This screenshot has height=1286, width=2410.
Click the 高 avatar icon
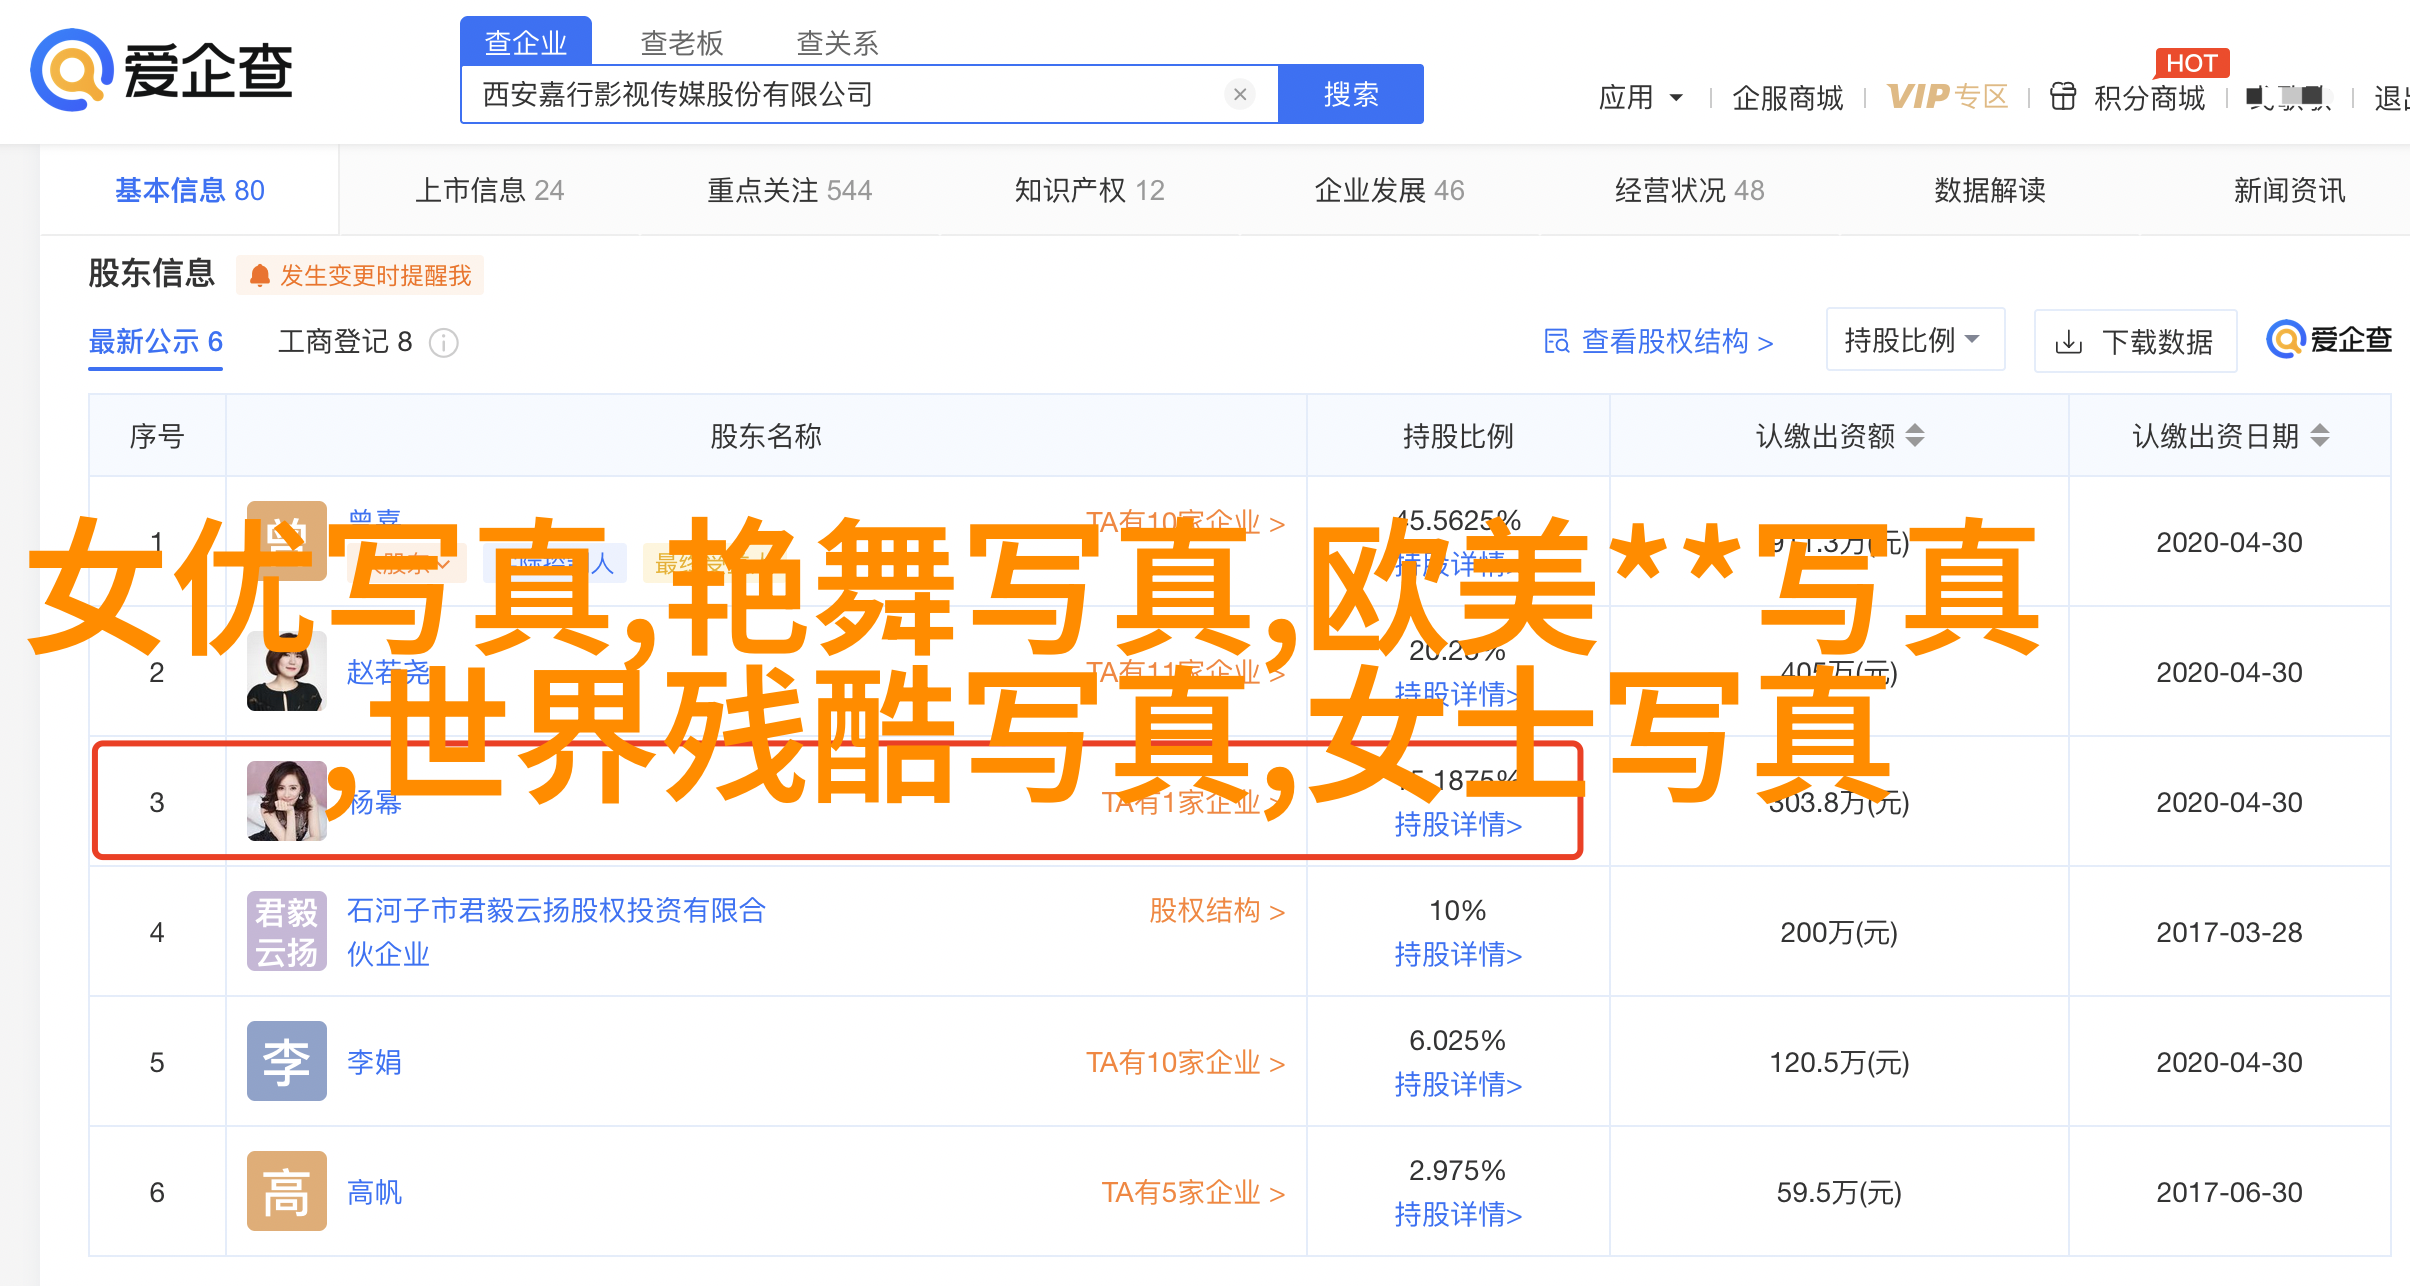287,1191
